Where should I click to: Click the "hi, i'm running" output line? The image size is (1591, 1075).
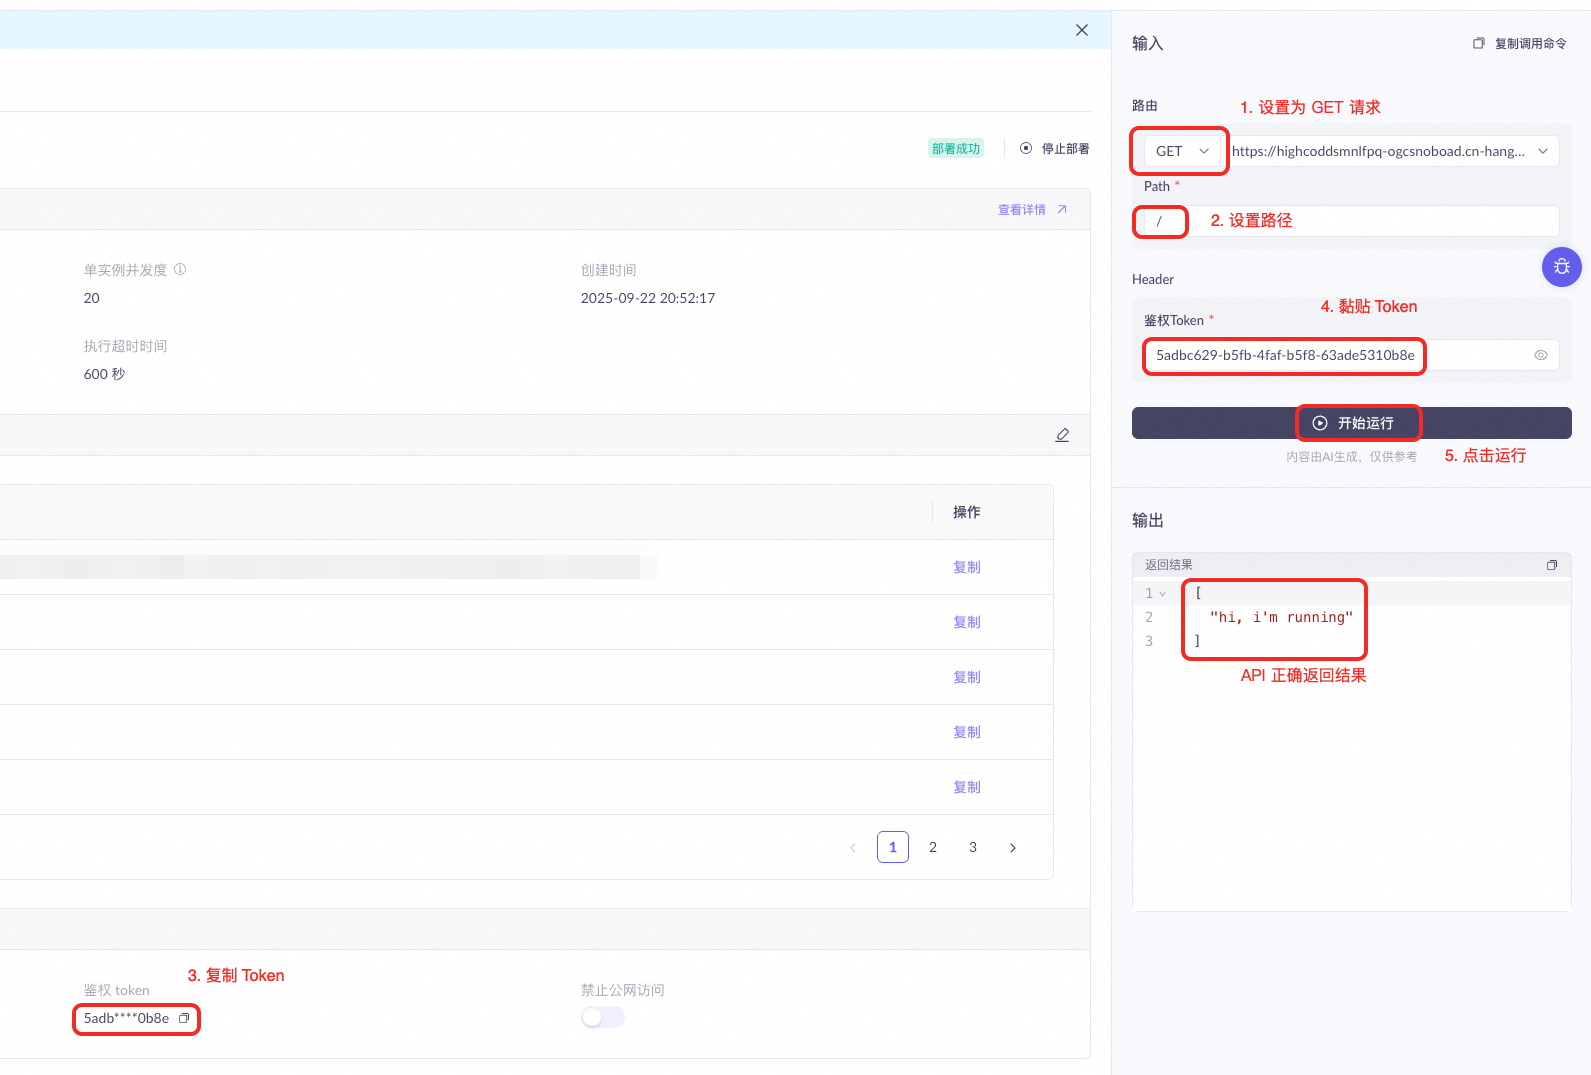coord(1281,617)
